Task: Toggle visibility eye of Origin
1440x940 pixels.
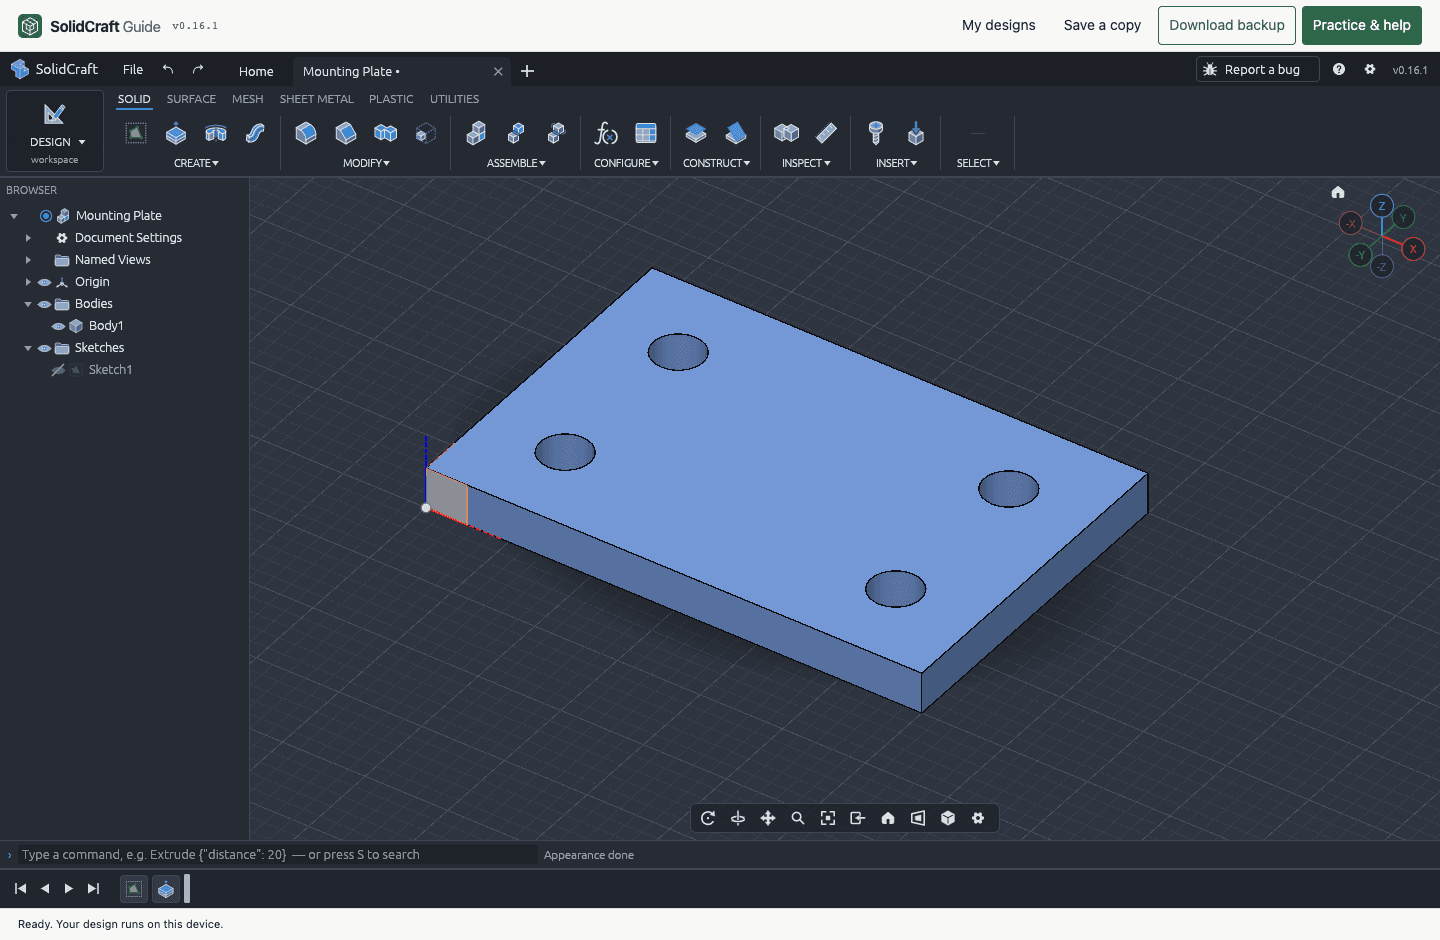Action: point(44,282)
